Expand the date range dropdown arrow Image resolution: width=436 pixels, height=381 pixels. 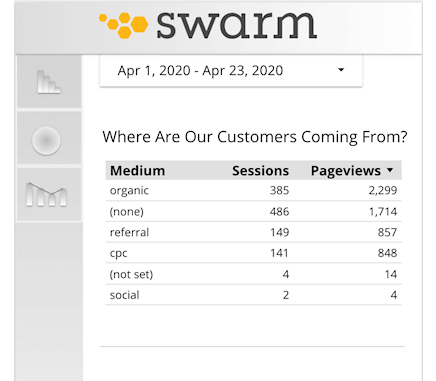pos(341,70)
